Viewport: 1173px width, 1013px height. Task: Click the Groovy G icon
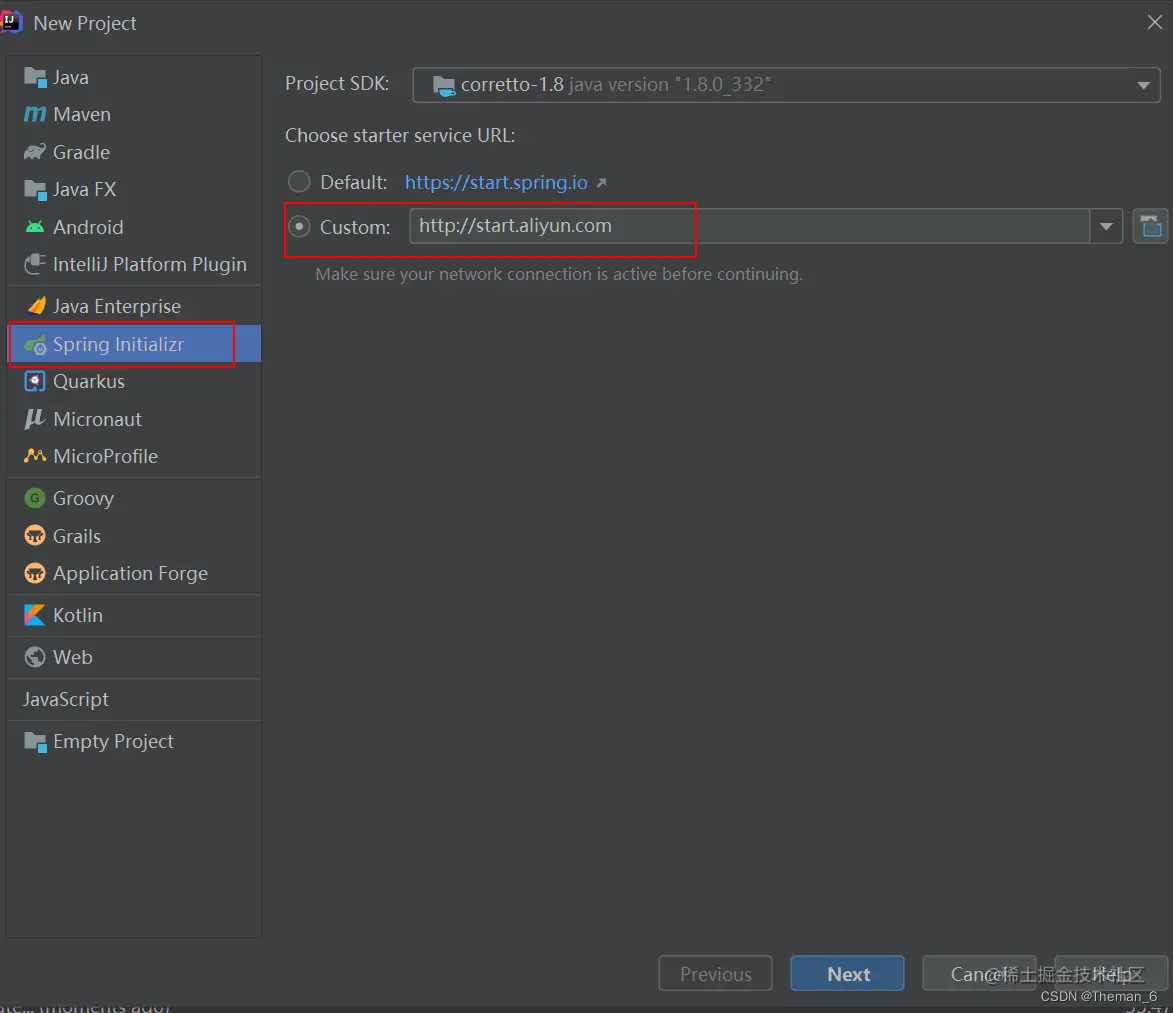coord(35,498)
